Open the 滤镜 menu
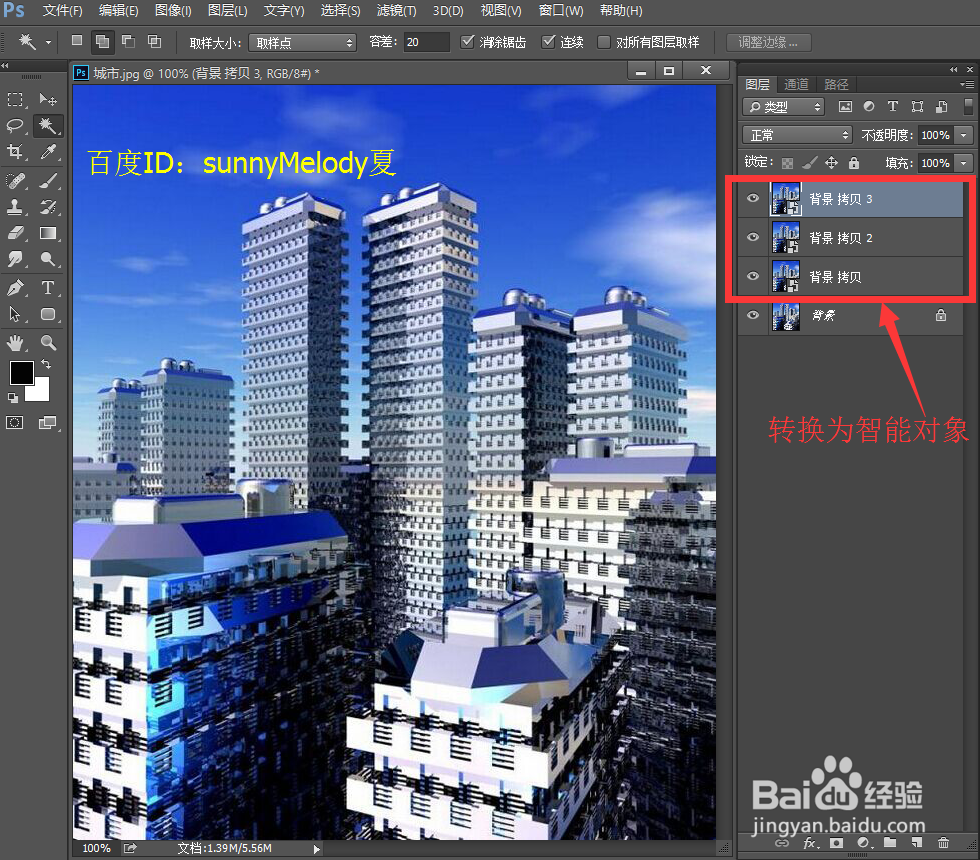Image resolution: width=980 pixels, height=860 pixels. coord(396,11)
